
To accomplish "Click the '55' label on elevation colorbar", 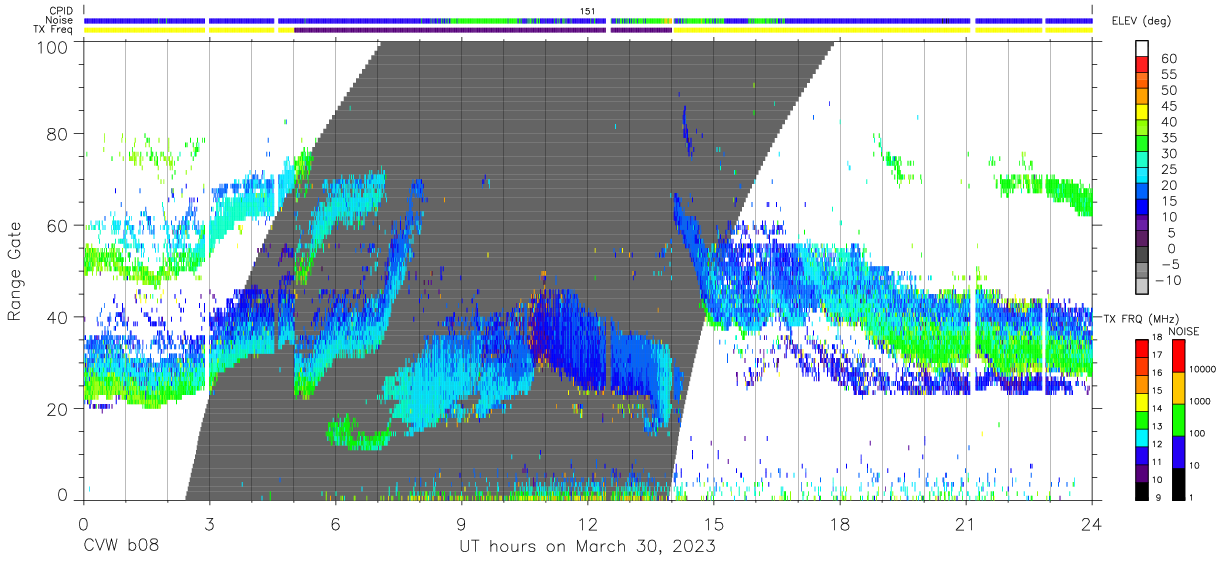I will (x=1167, y=74).
